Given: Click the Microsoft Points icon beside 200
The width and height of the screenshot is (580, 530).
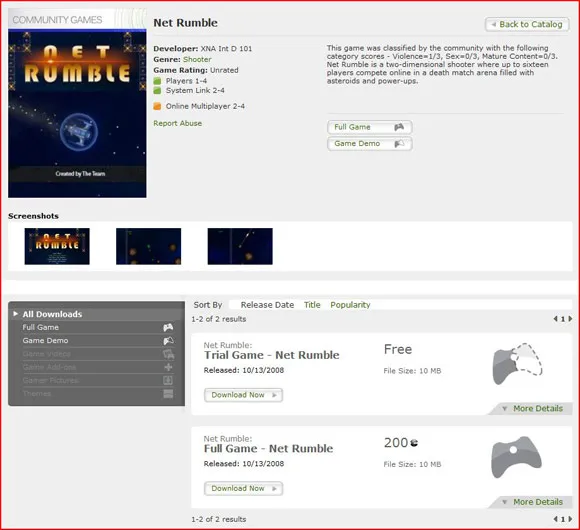Looking at the screenshot, I should tap(414, 443).
